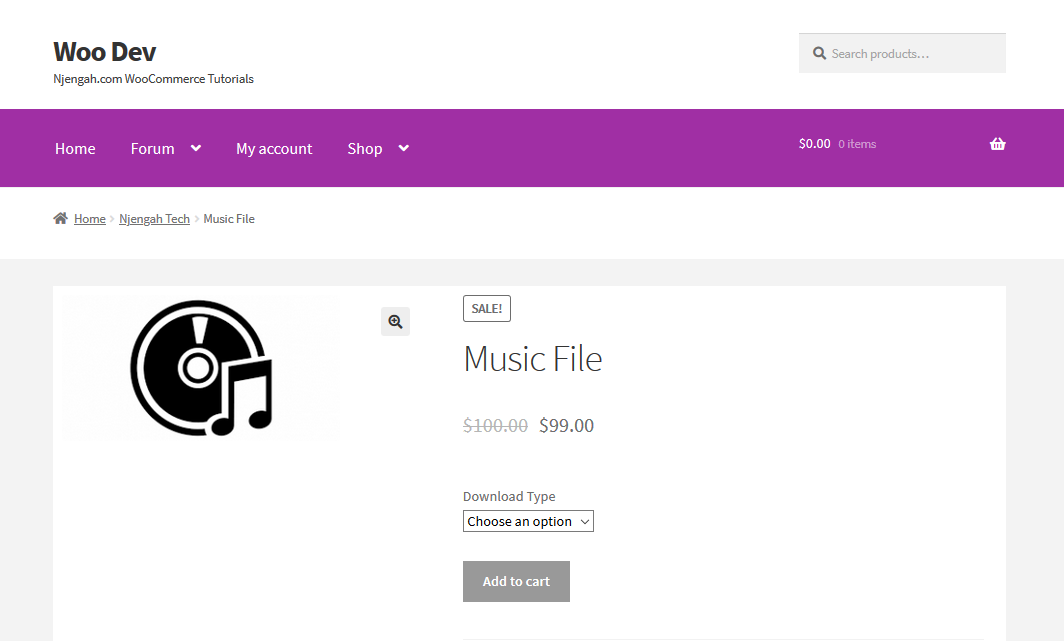Click the Download Type label

point(509,496)
